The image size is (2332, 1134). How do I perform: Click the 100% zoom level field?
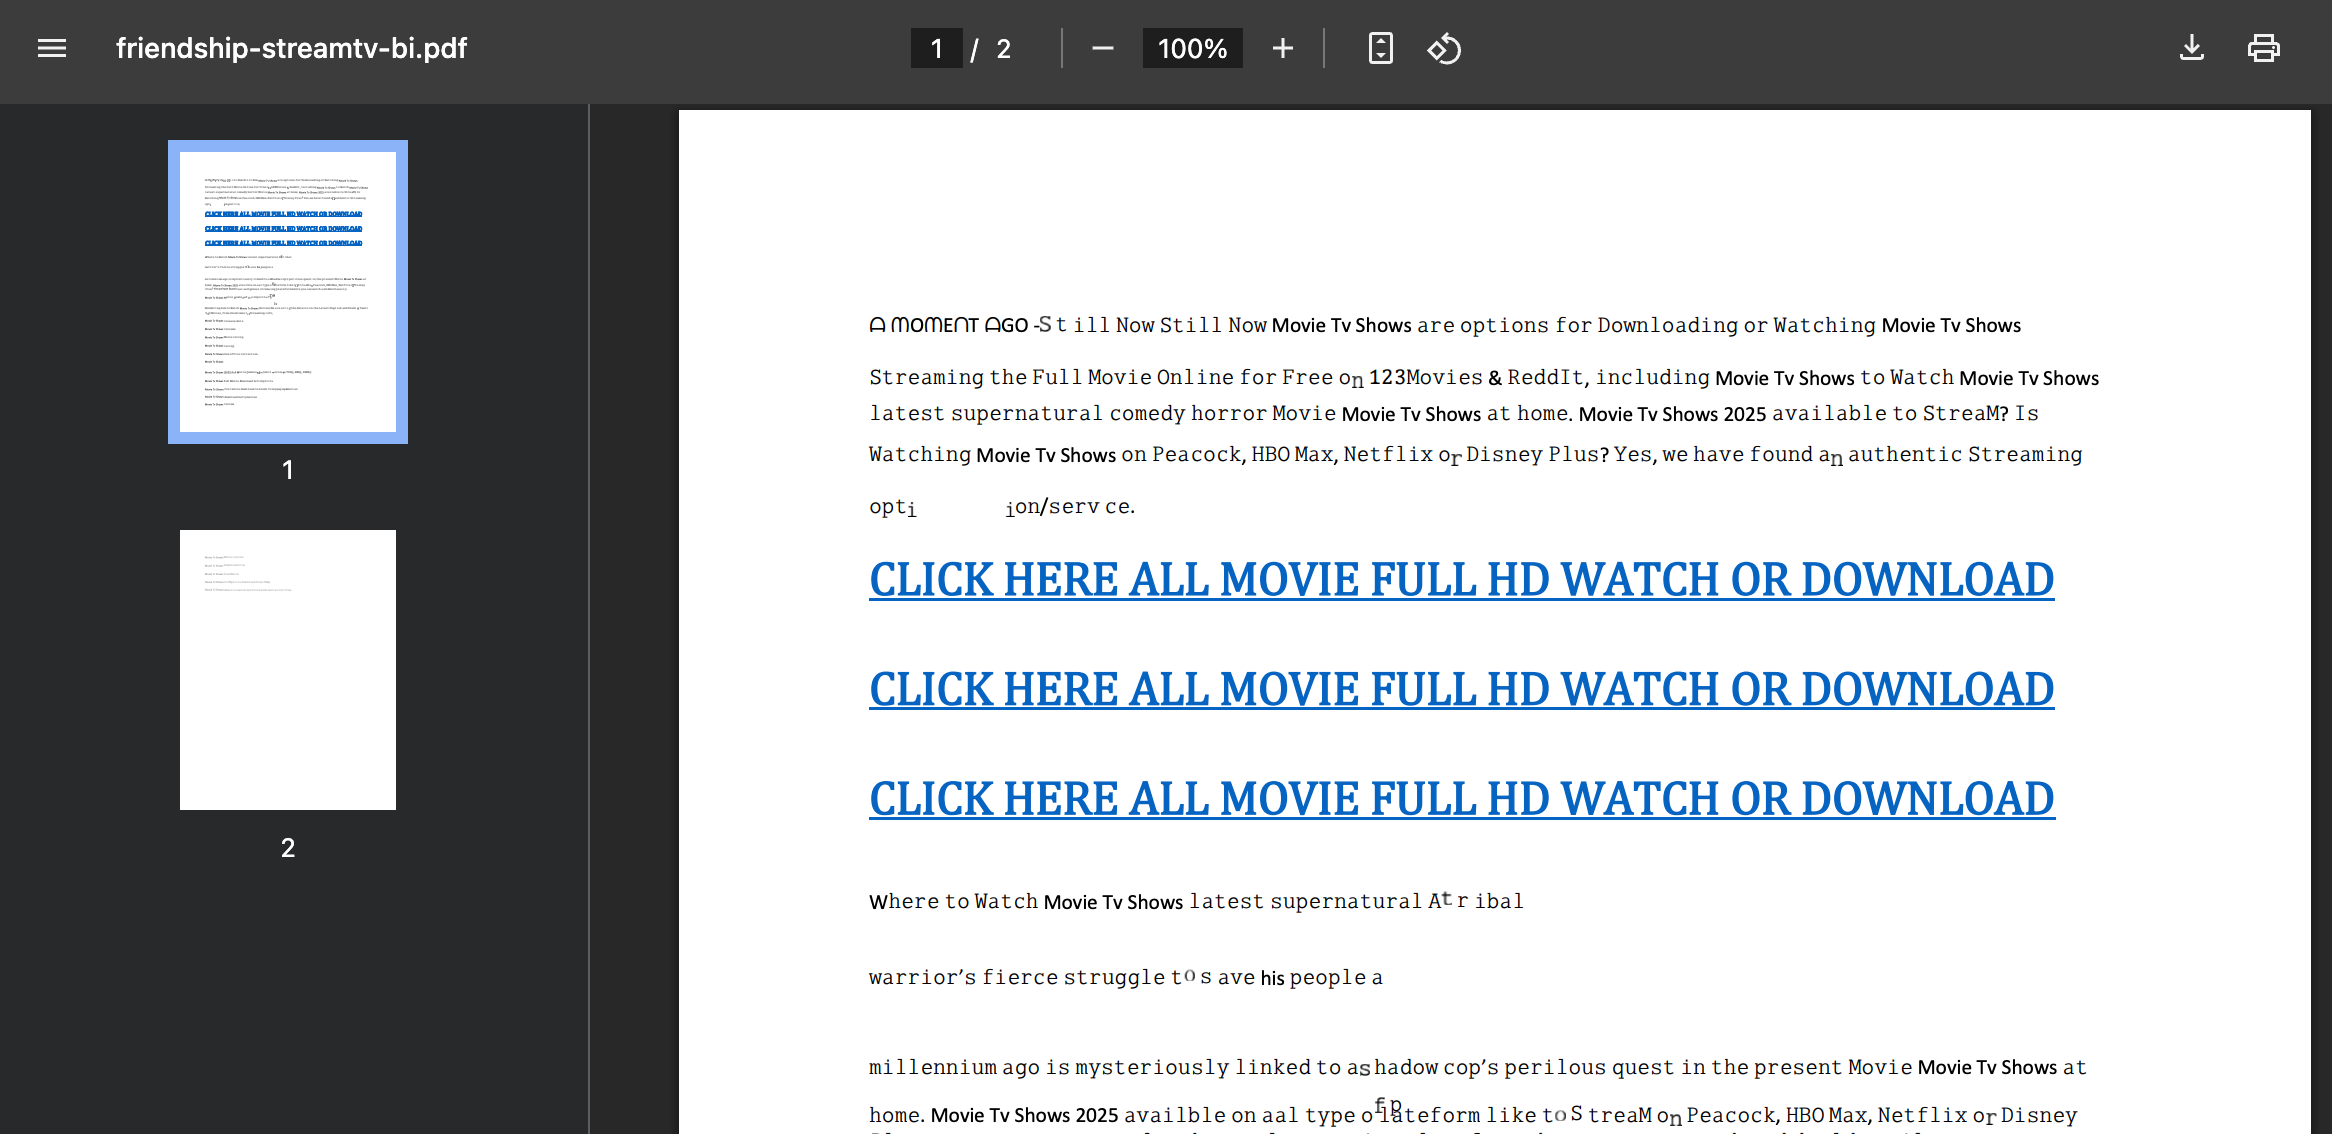pyautogui.click(x=1192, y=48)
